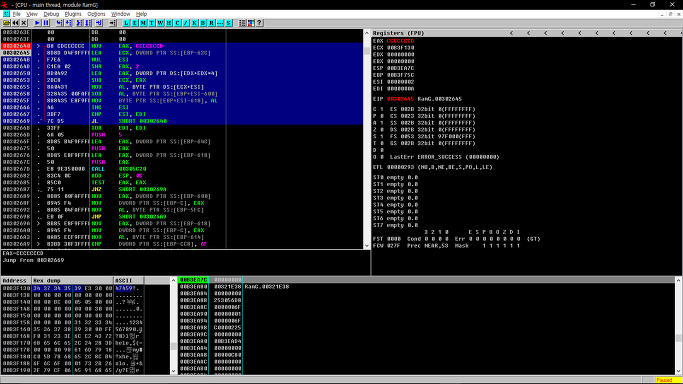The height and width of the screenshot is (384, 683).
Task: Click Execute till return toolbar icon
Action: (99, 23)
